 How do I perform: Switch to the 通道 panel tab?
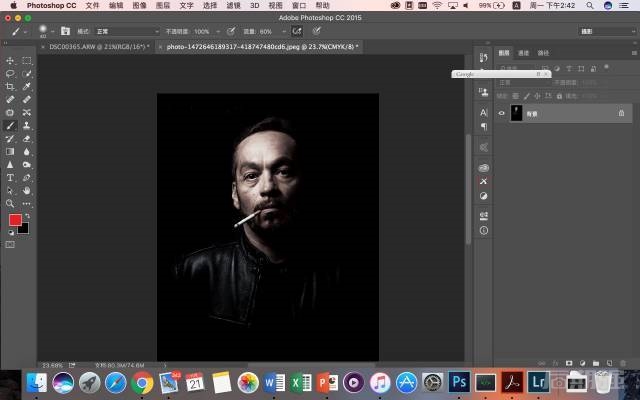click(x=523, y=53)
